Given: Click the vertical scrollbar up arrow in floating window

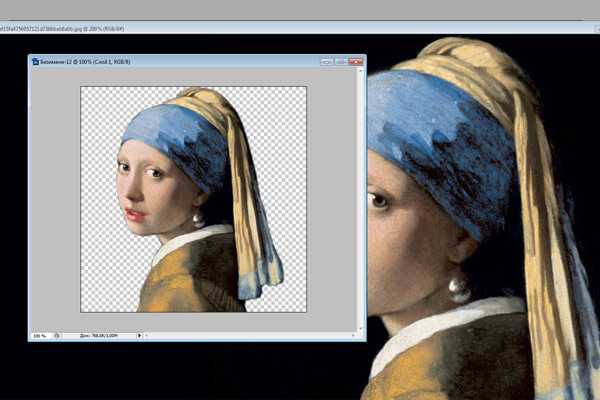Looking at the screenshot, I should tap(360, 71).
